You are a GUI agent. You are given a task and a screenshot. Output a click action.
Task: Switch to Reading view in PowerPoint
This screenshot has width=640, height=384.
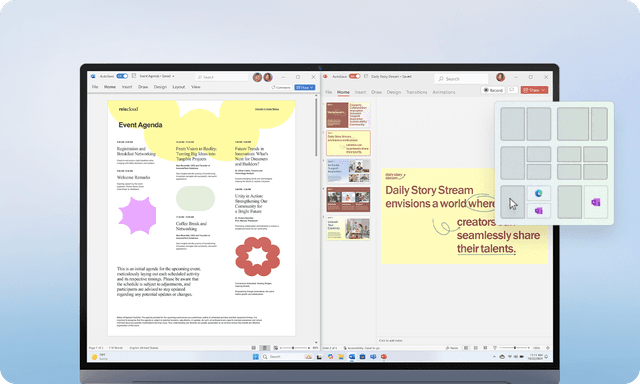pyautogui.click(x=485, y=348)
